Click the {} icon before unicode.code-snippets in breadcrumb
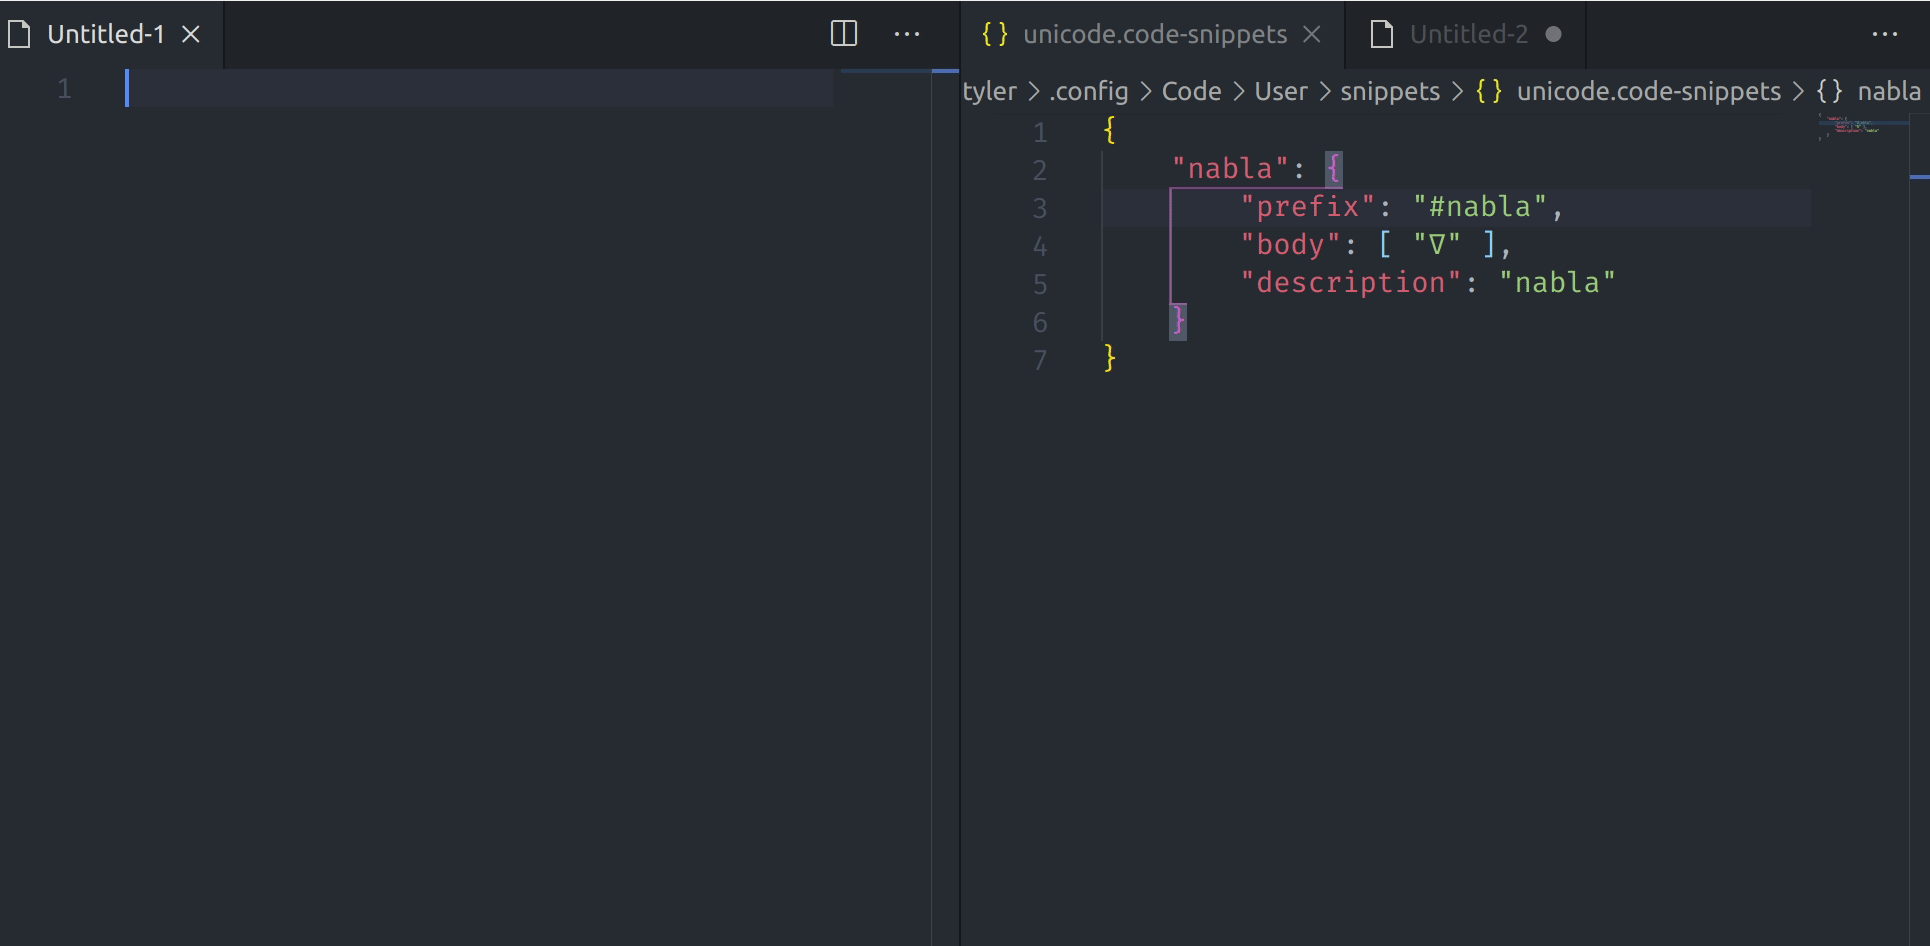 coord(1489,91)
